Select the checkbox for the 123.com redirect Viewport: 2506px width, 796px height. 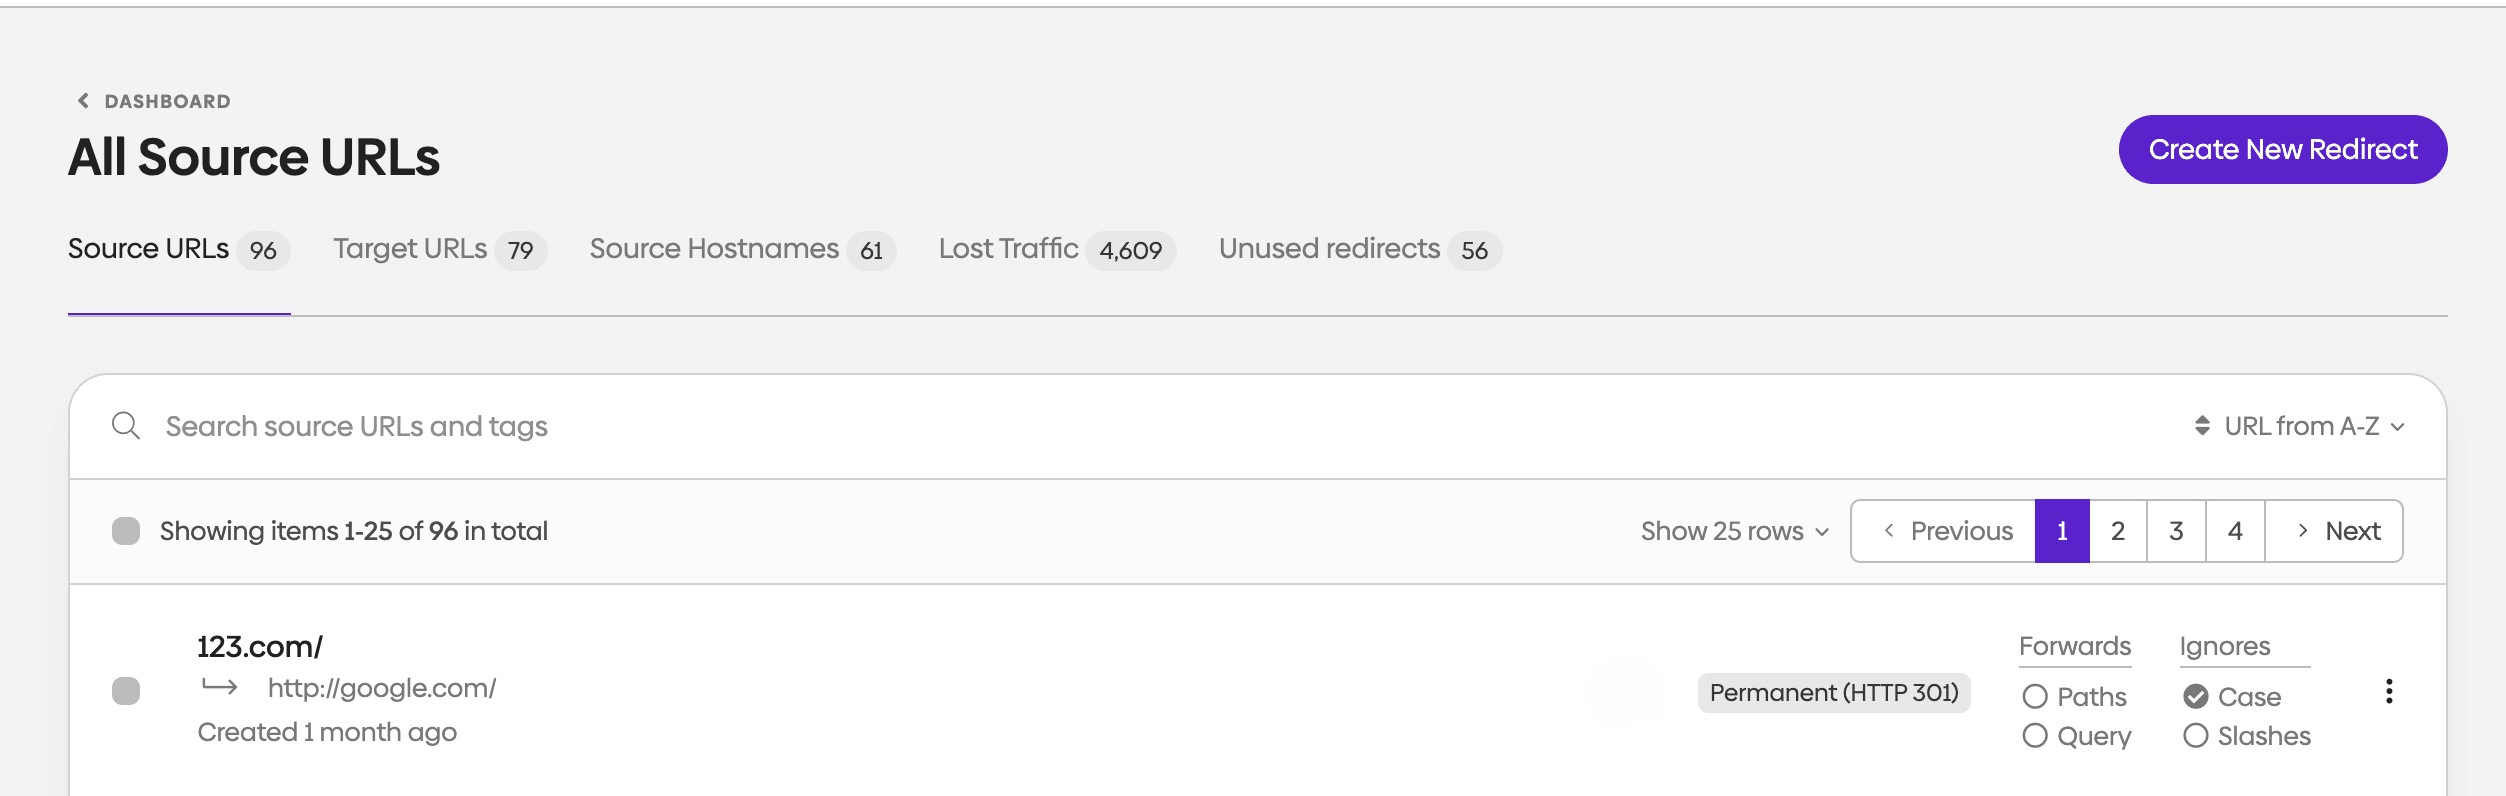point(126,692)
